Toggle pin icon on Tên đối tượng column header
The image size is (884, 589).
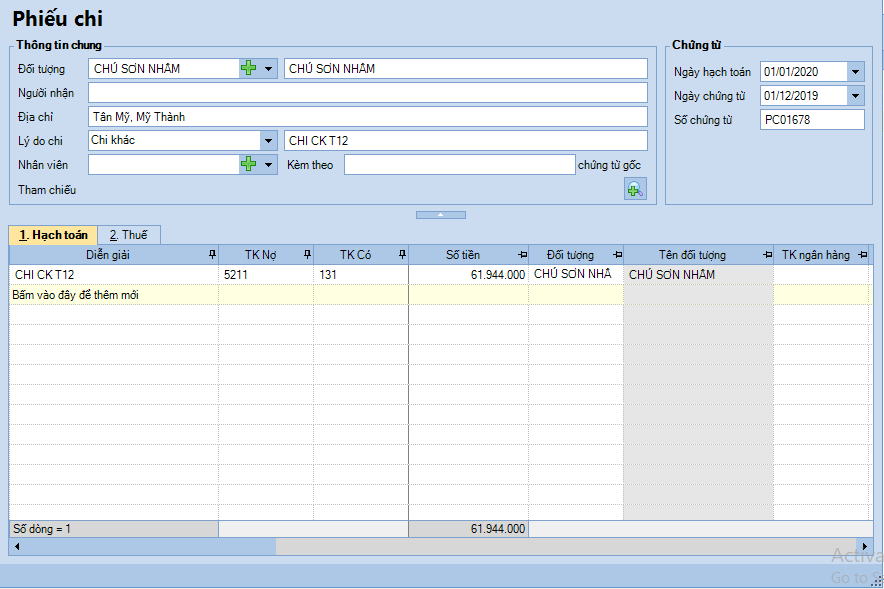tap(766, 255)
